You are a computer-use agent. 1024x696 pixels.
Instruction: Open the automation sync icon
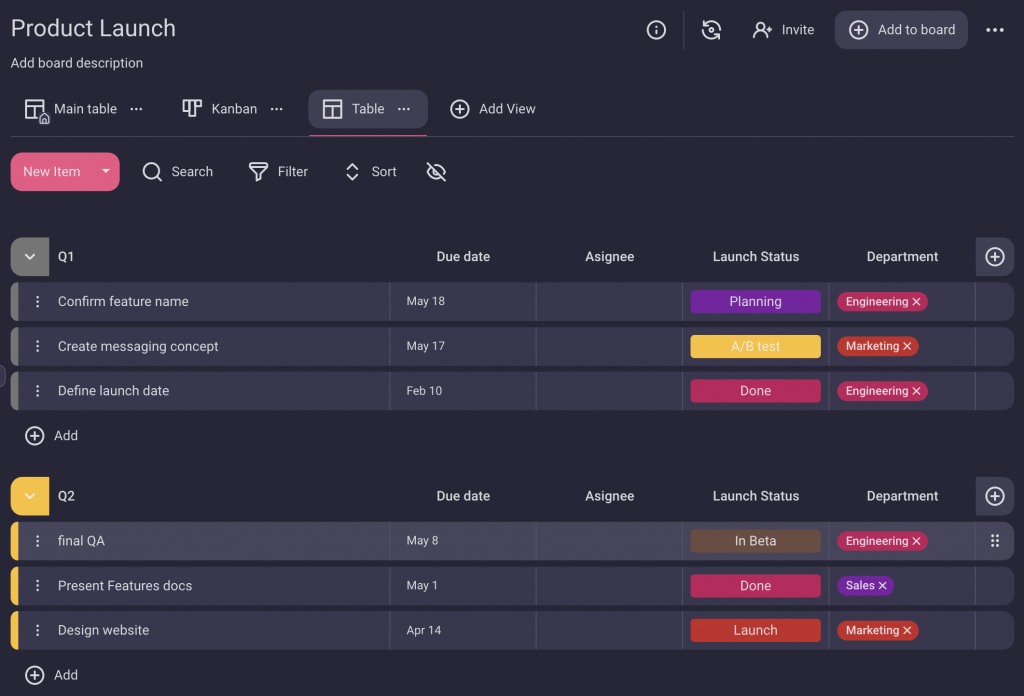[x=711, y=30]
